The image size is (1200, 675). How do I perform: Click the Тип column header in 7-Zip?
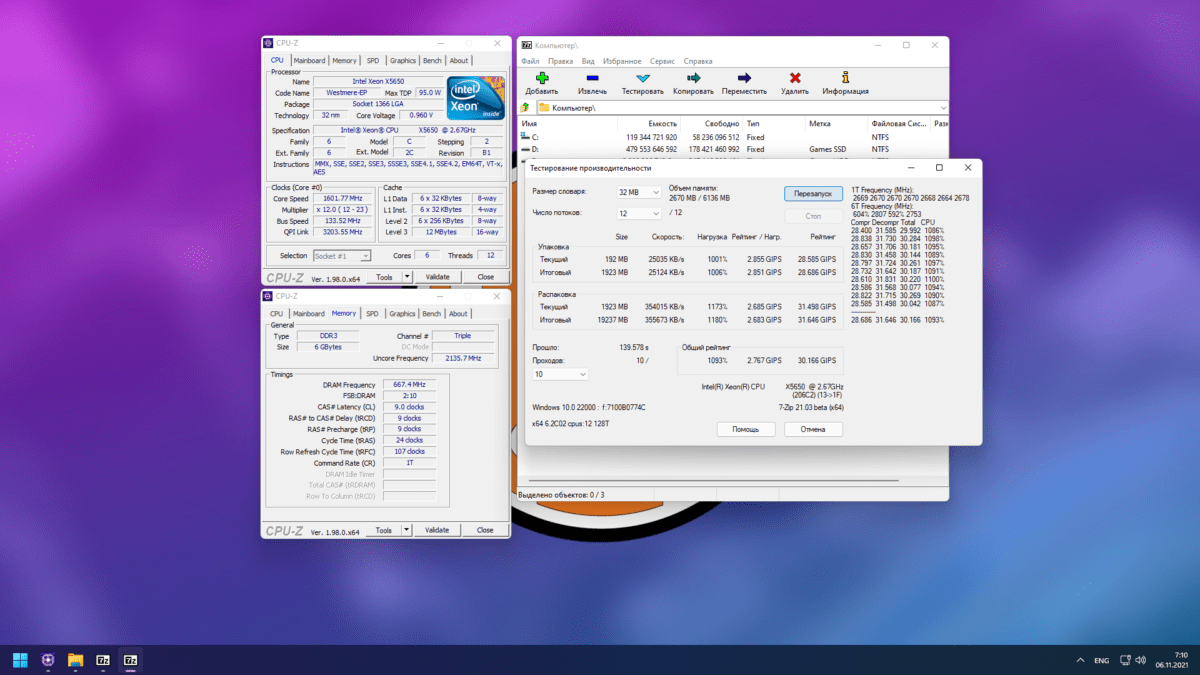pos(775,124)
